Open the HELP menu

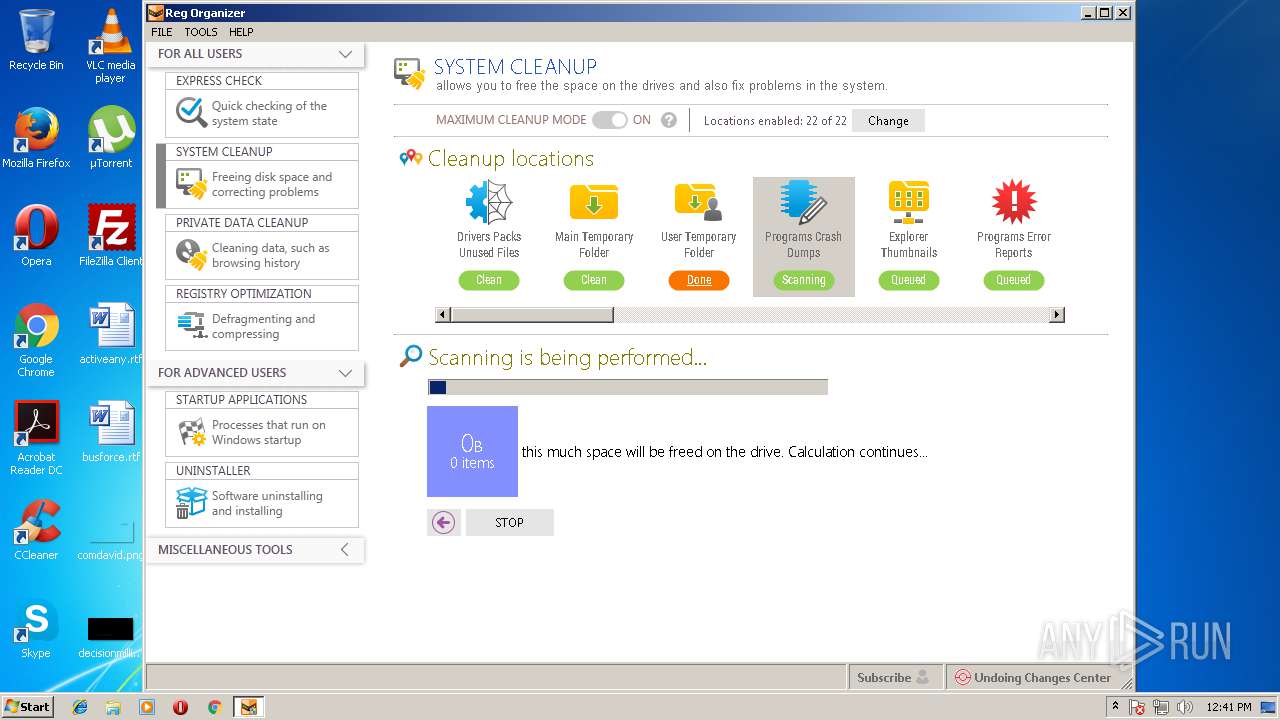click(x=241, y=32)
